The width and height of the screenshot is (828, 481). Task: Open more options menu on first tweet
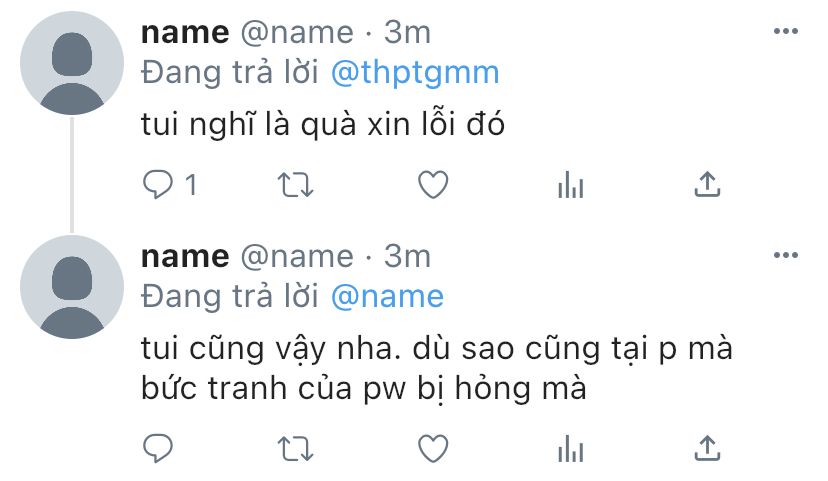pos(785,31)
